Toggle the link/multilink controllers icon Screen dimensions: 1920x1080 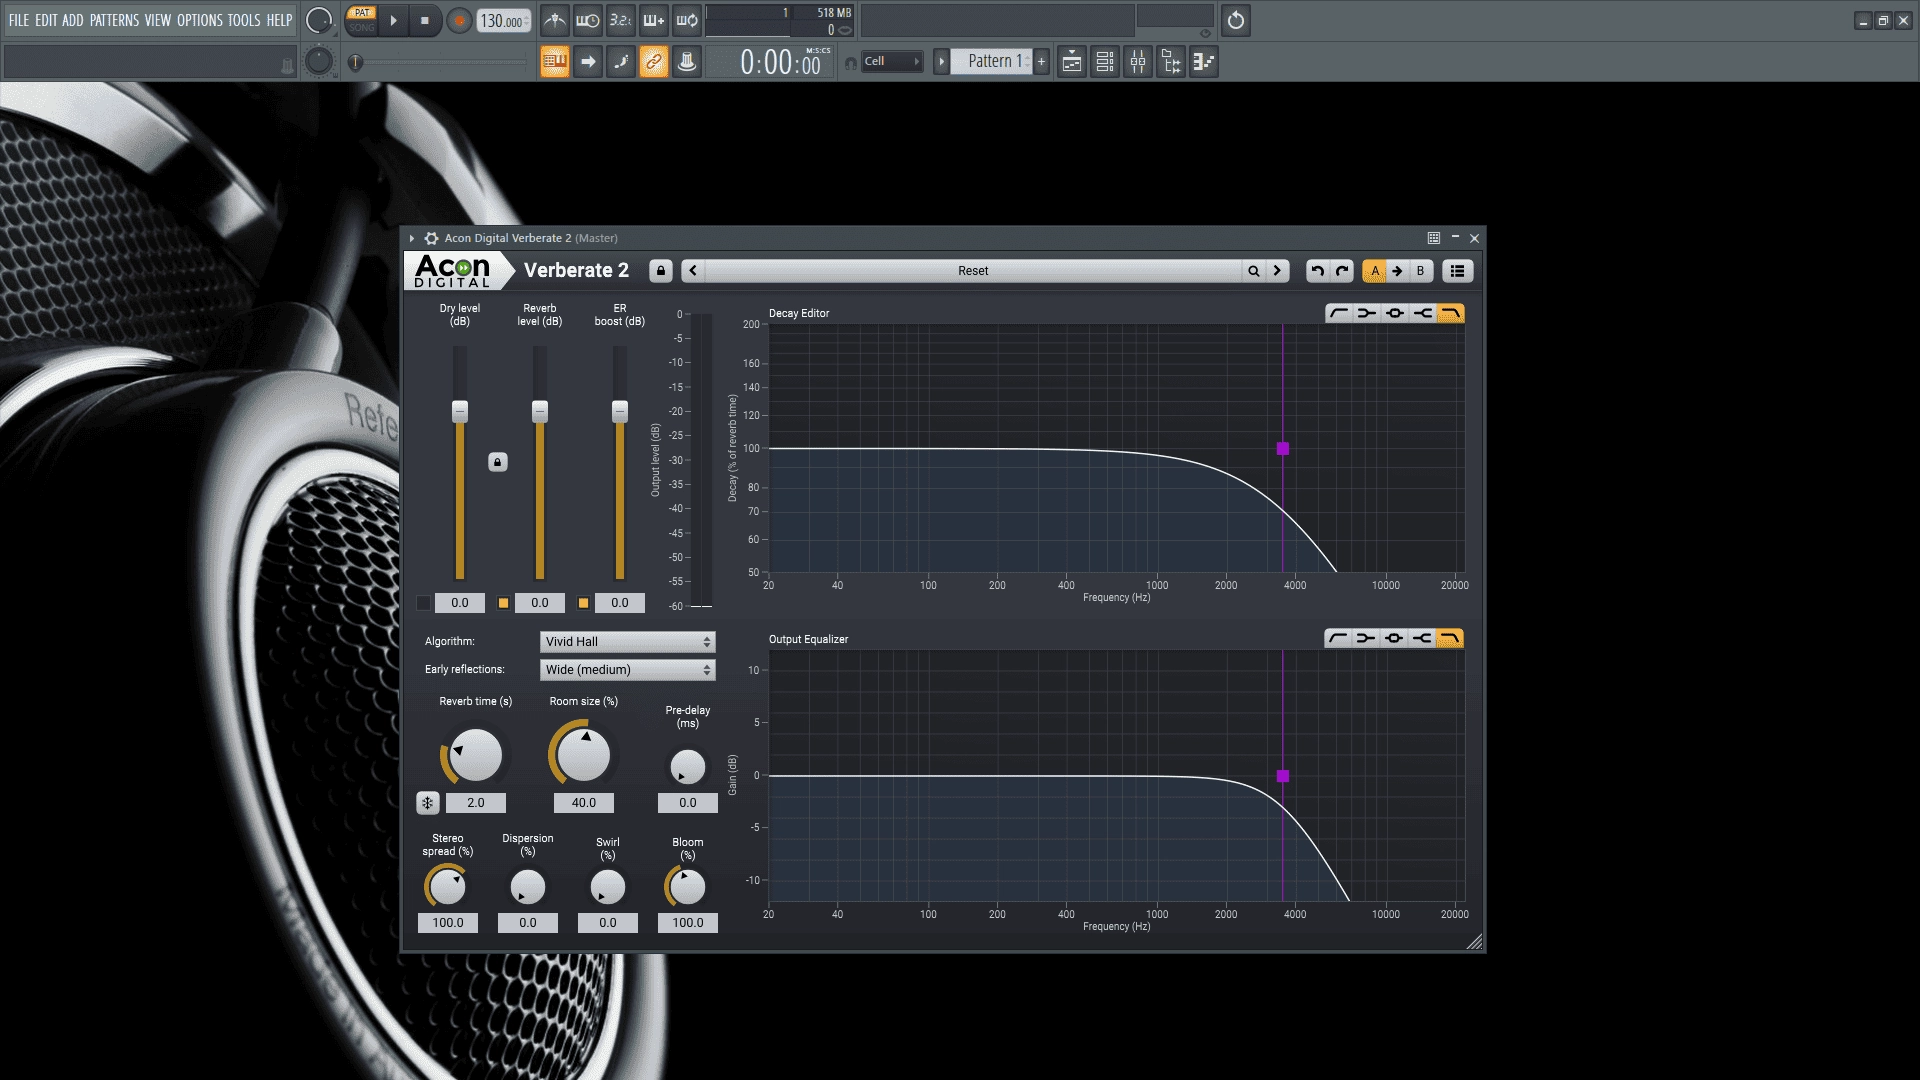point(654,62)
